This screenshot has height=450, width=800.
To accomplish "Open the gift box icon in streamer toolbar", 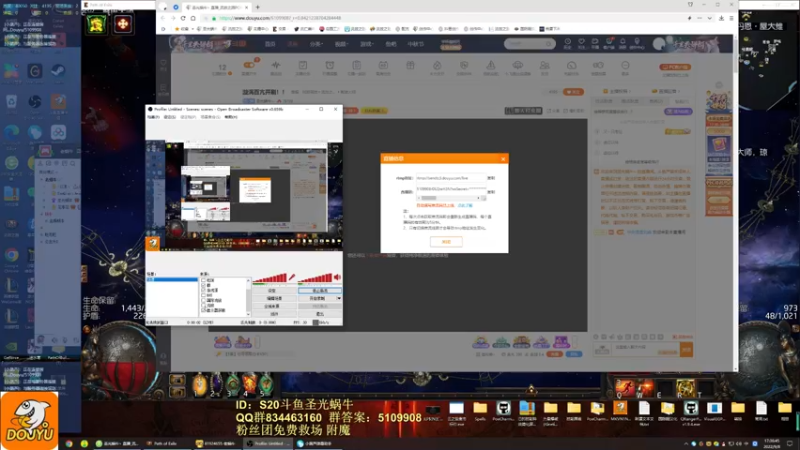I will pos(410,65).
